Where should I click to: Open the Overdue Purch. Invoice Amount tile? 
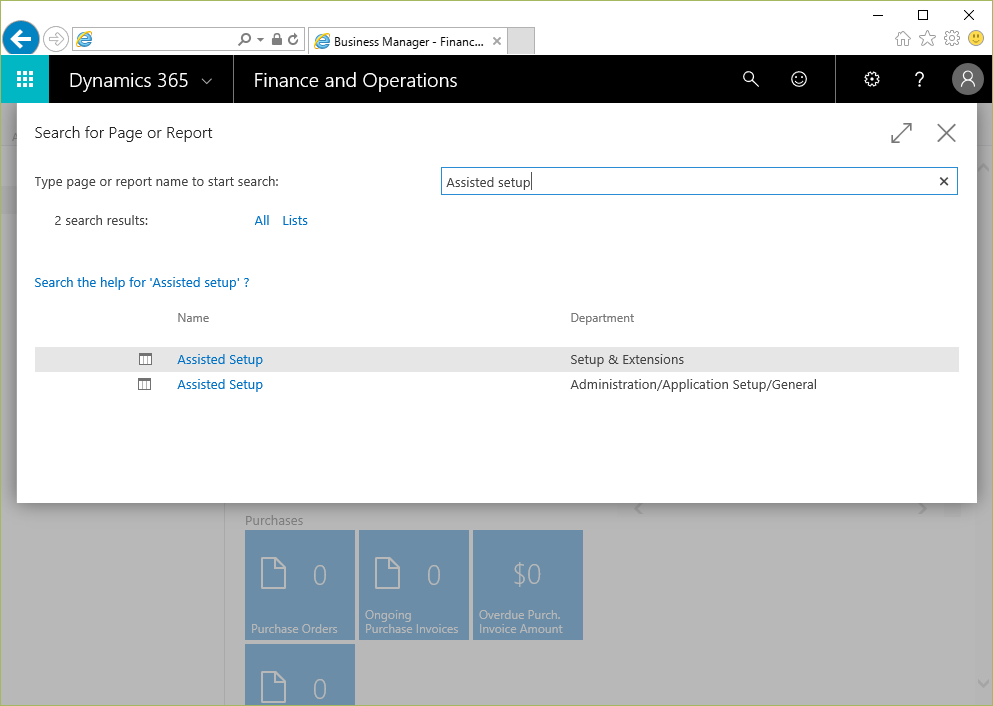click(x=528, y=585)
